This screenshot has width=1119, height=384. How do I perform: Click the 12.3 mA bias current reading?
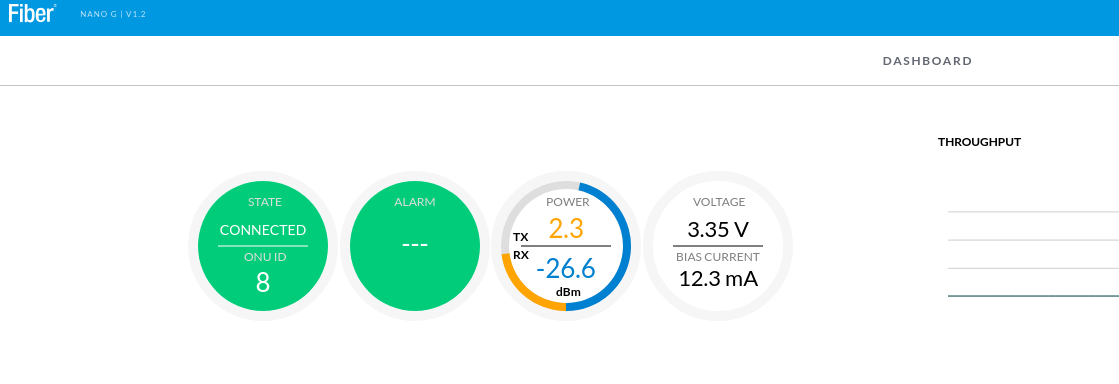[718, 279]
